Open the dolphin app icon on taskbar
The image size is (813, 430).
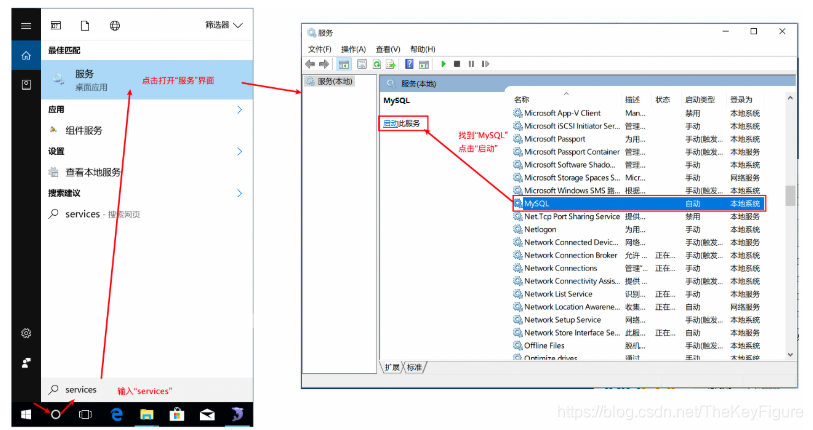click(x=237, y=414)
